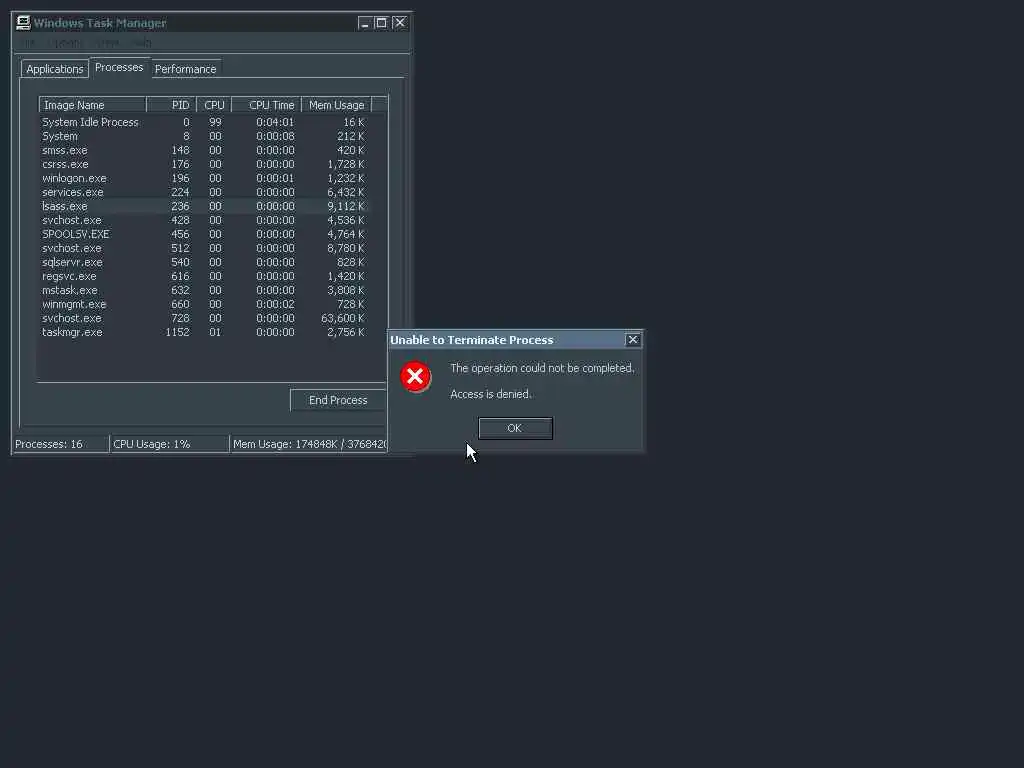Select the winmgmt.exe process
The image size is (1024, 768).
204,305
